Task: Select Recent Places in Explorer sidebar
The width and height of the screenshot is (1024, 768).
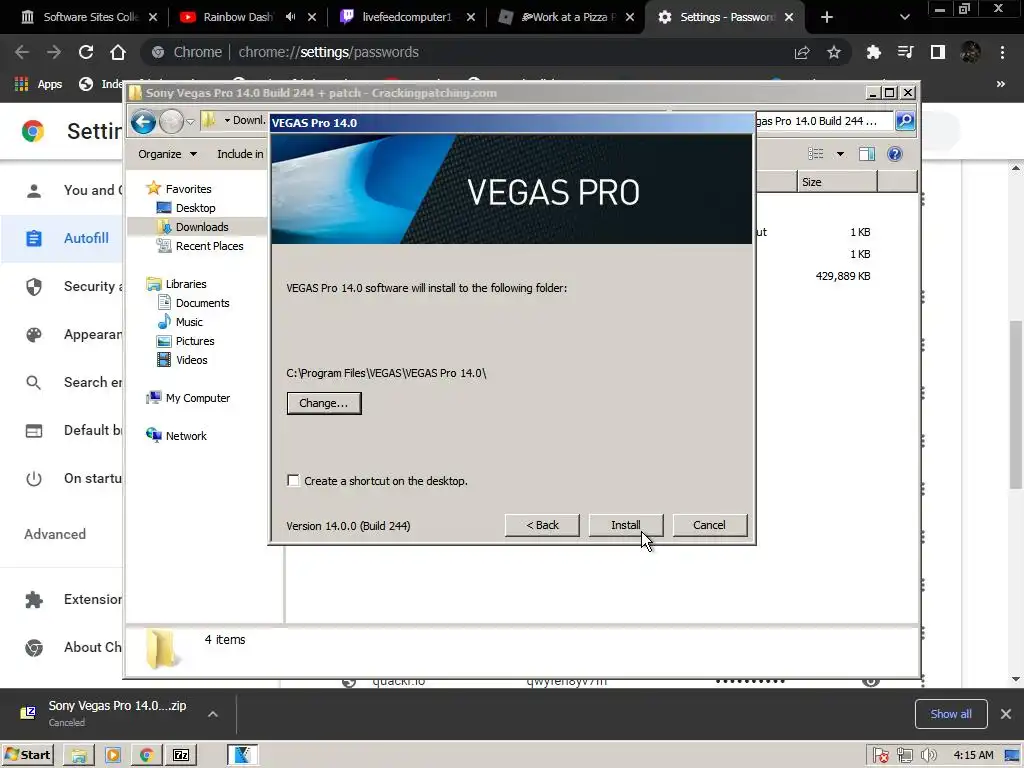Action: pyautogui.click(x=209, y=246)
